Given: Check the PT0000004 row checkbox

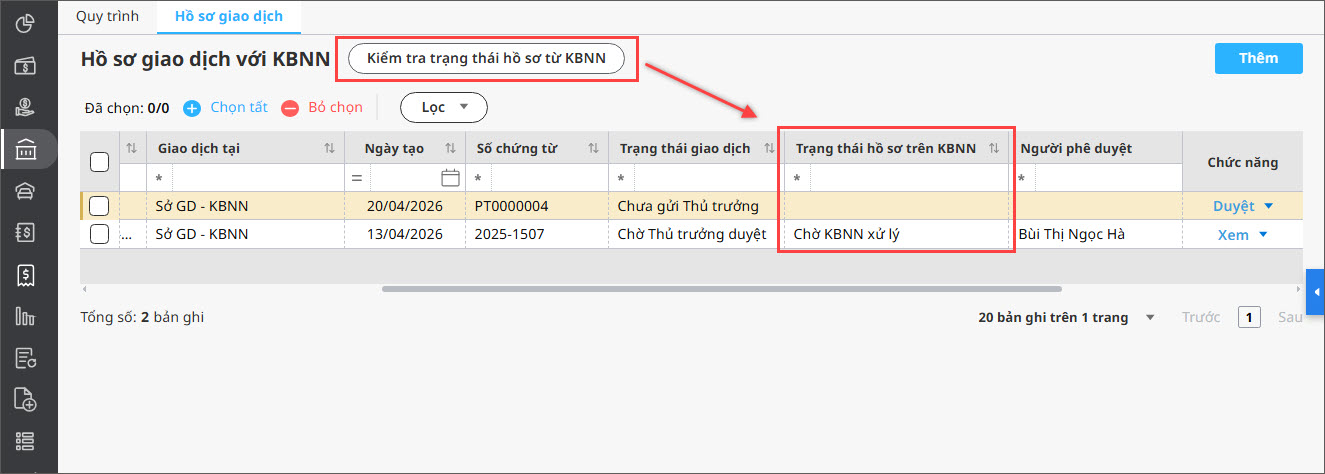Looking at the screenshot, I should (x=99, y=206).
